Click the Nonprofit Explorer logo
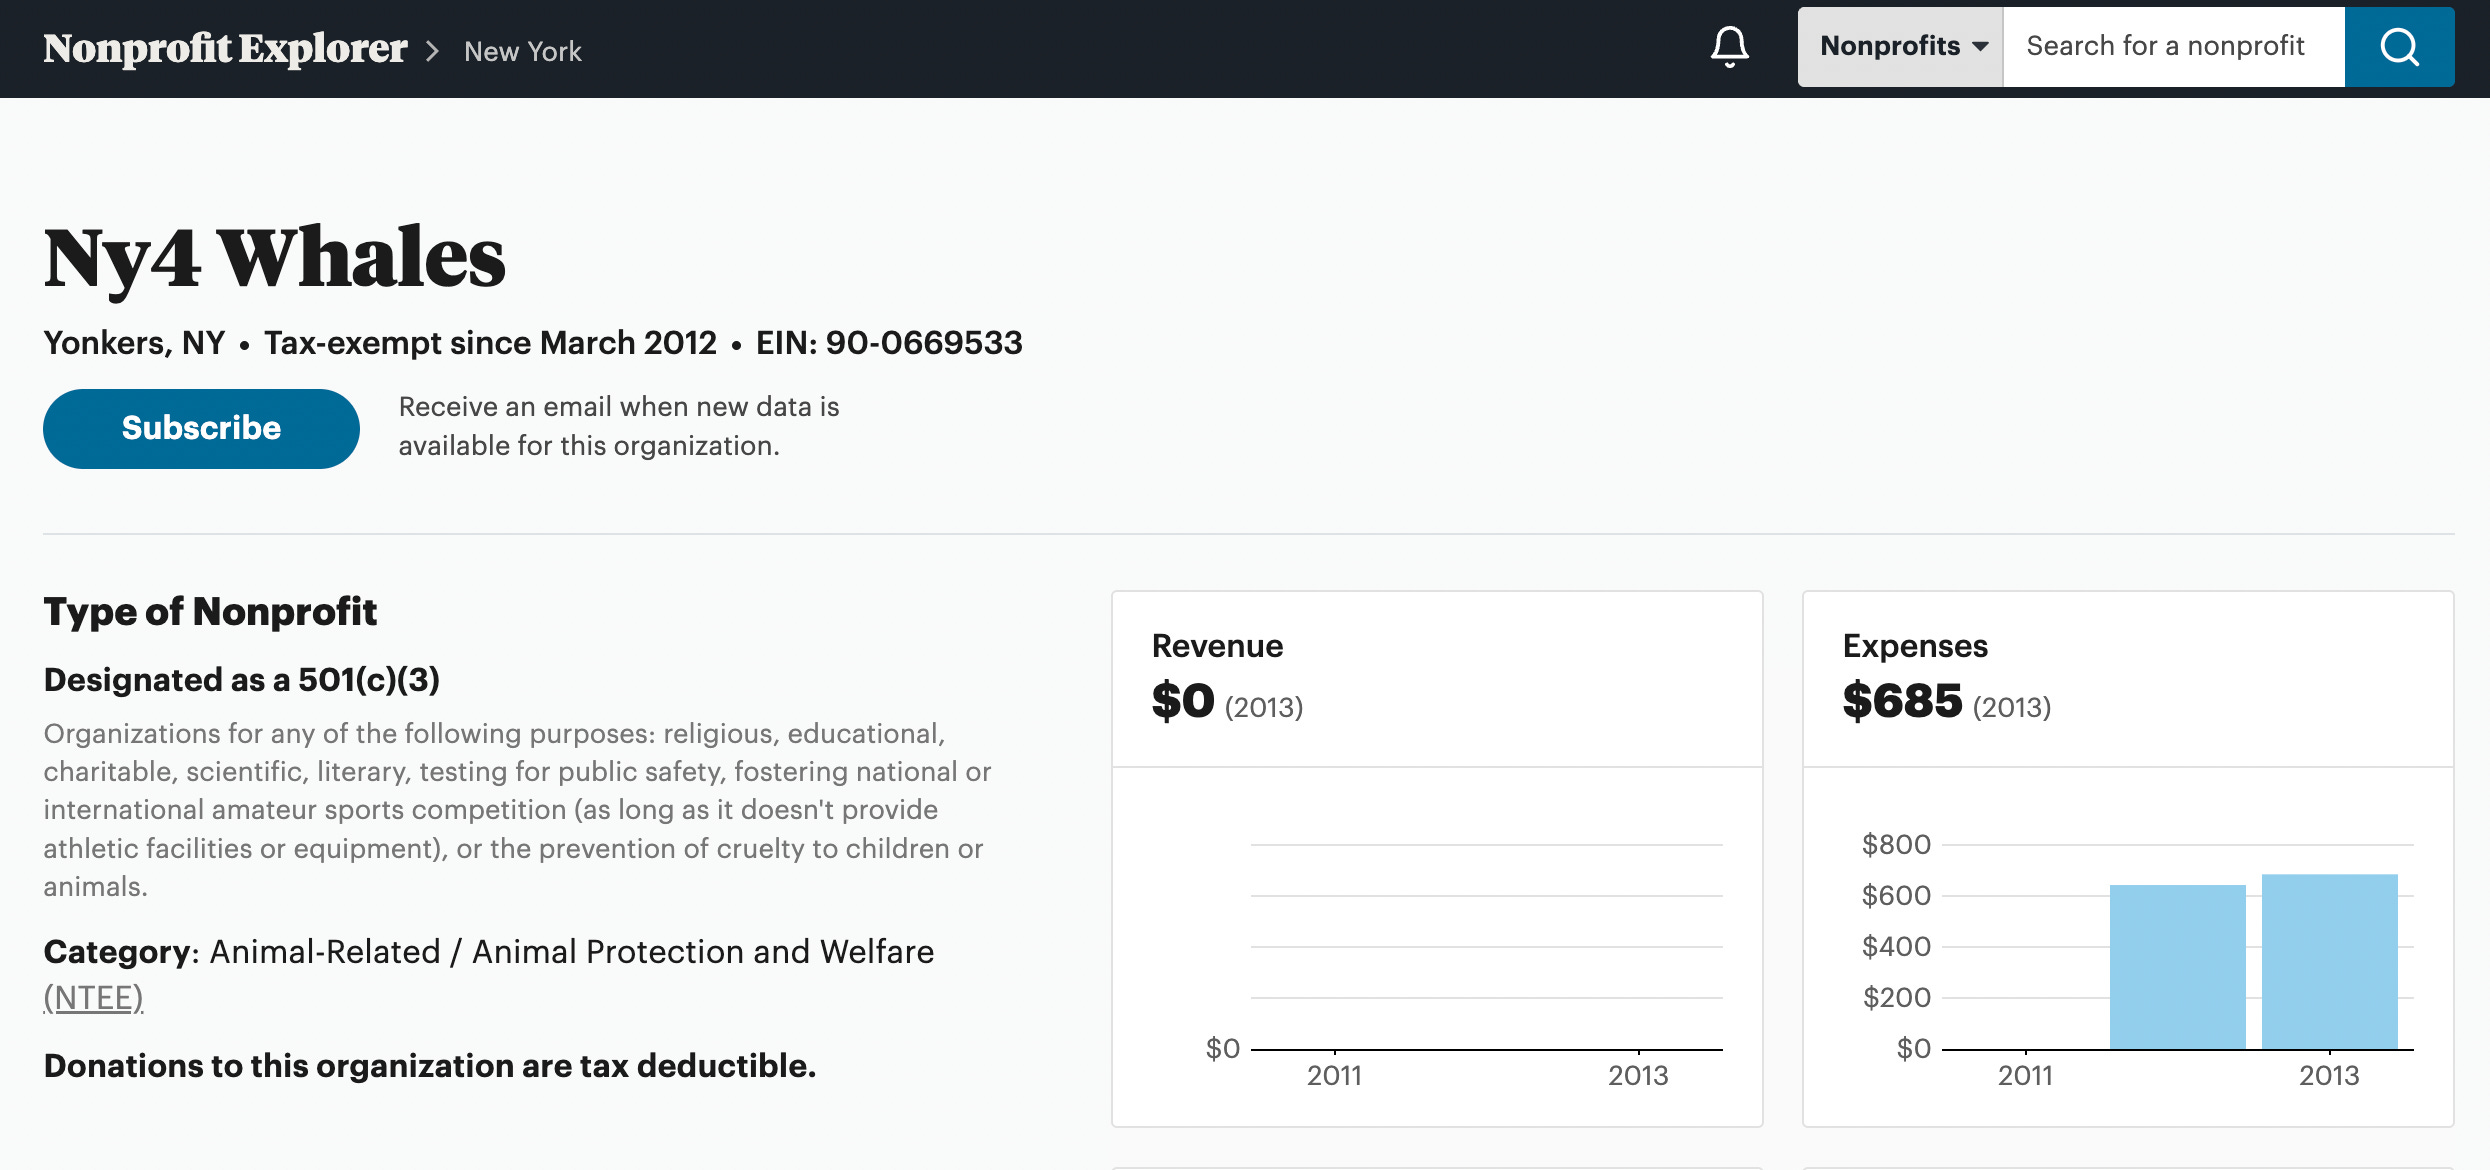 point(225,49)
